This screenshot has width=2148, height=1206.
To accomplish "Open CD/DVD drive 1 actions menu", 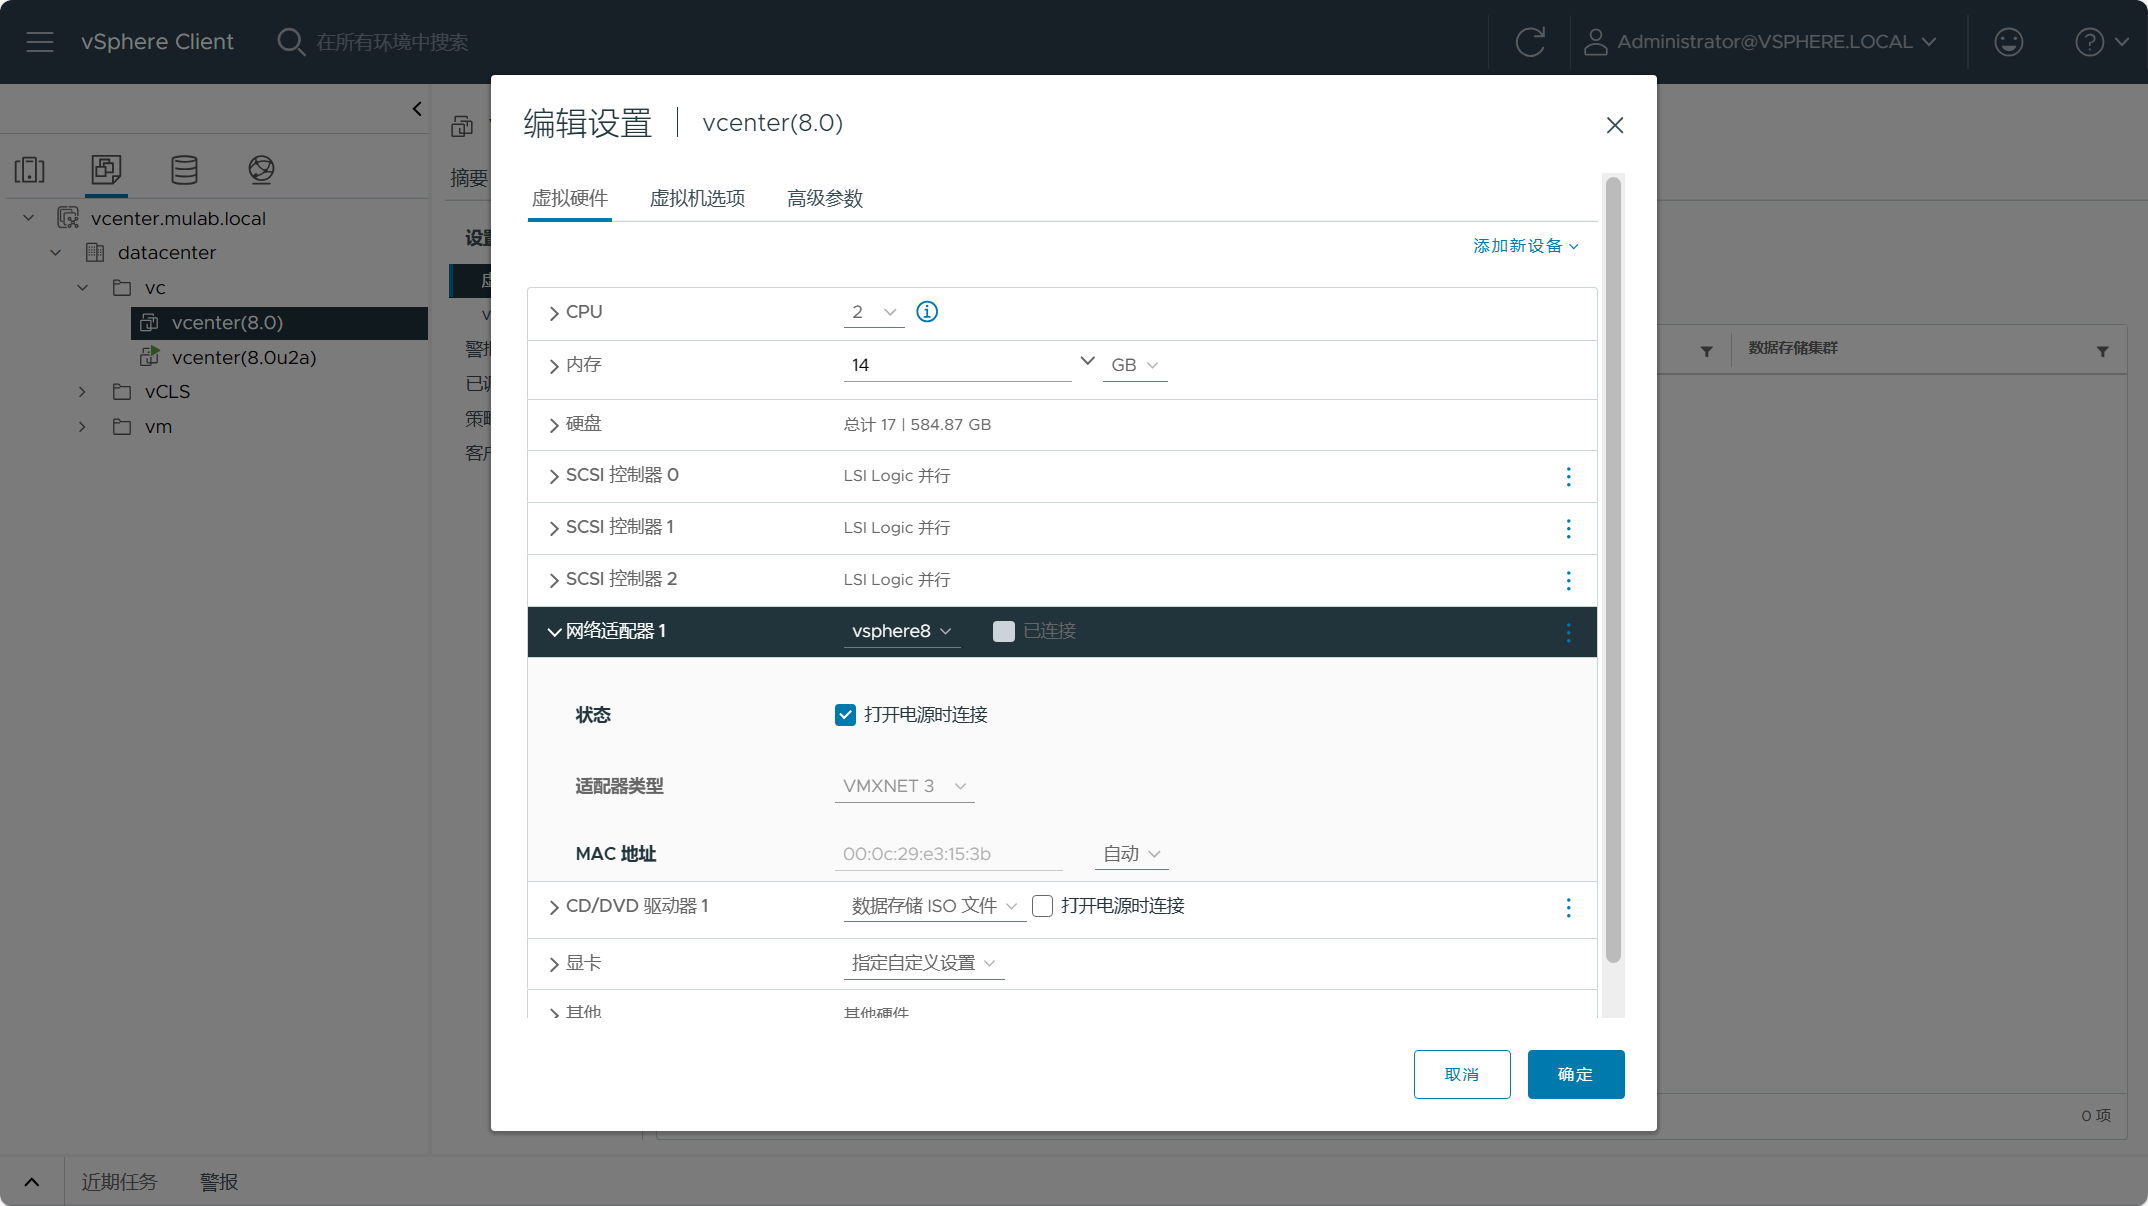I will click(1568, 908).
